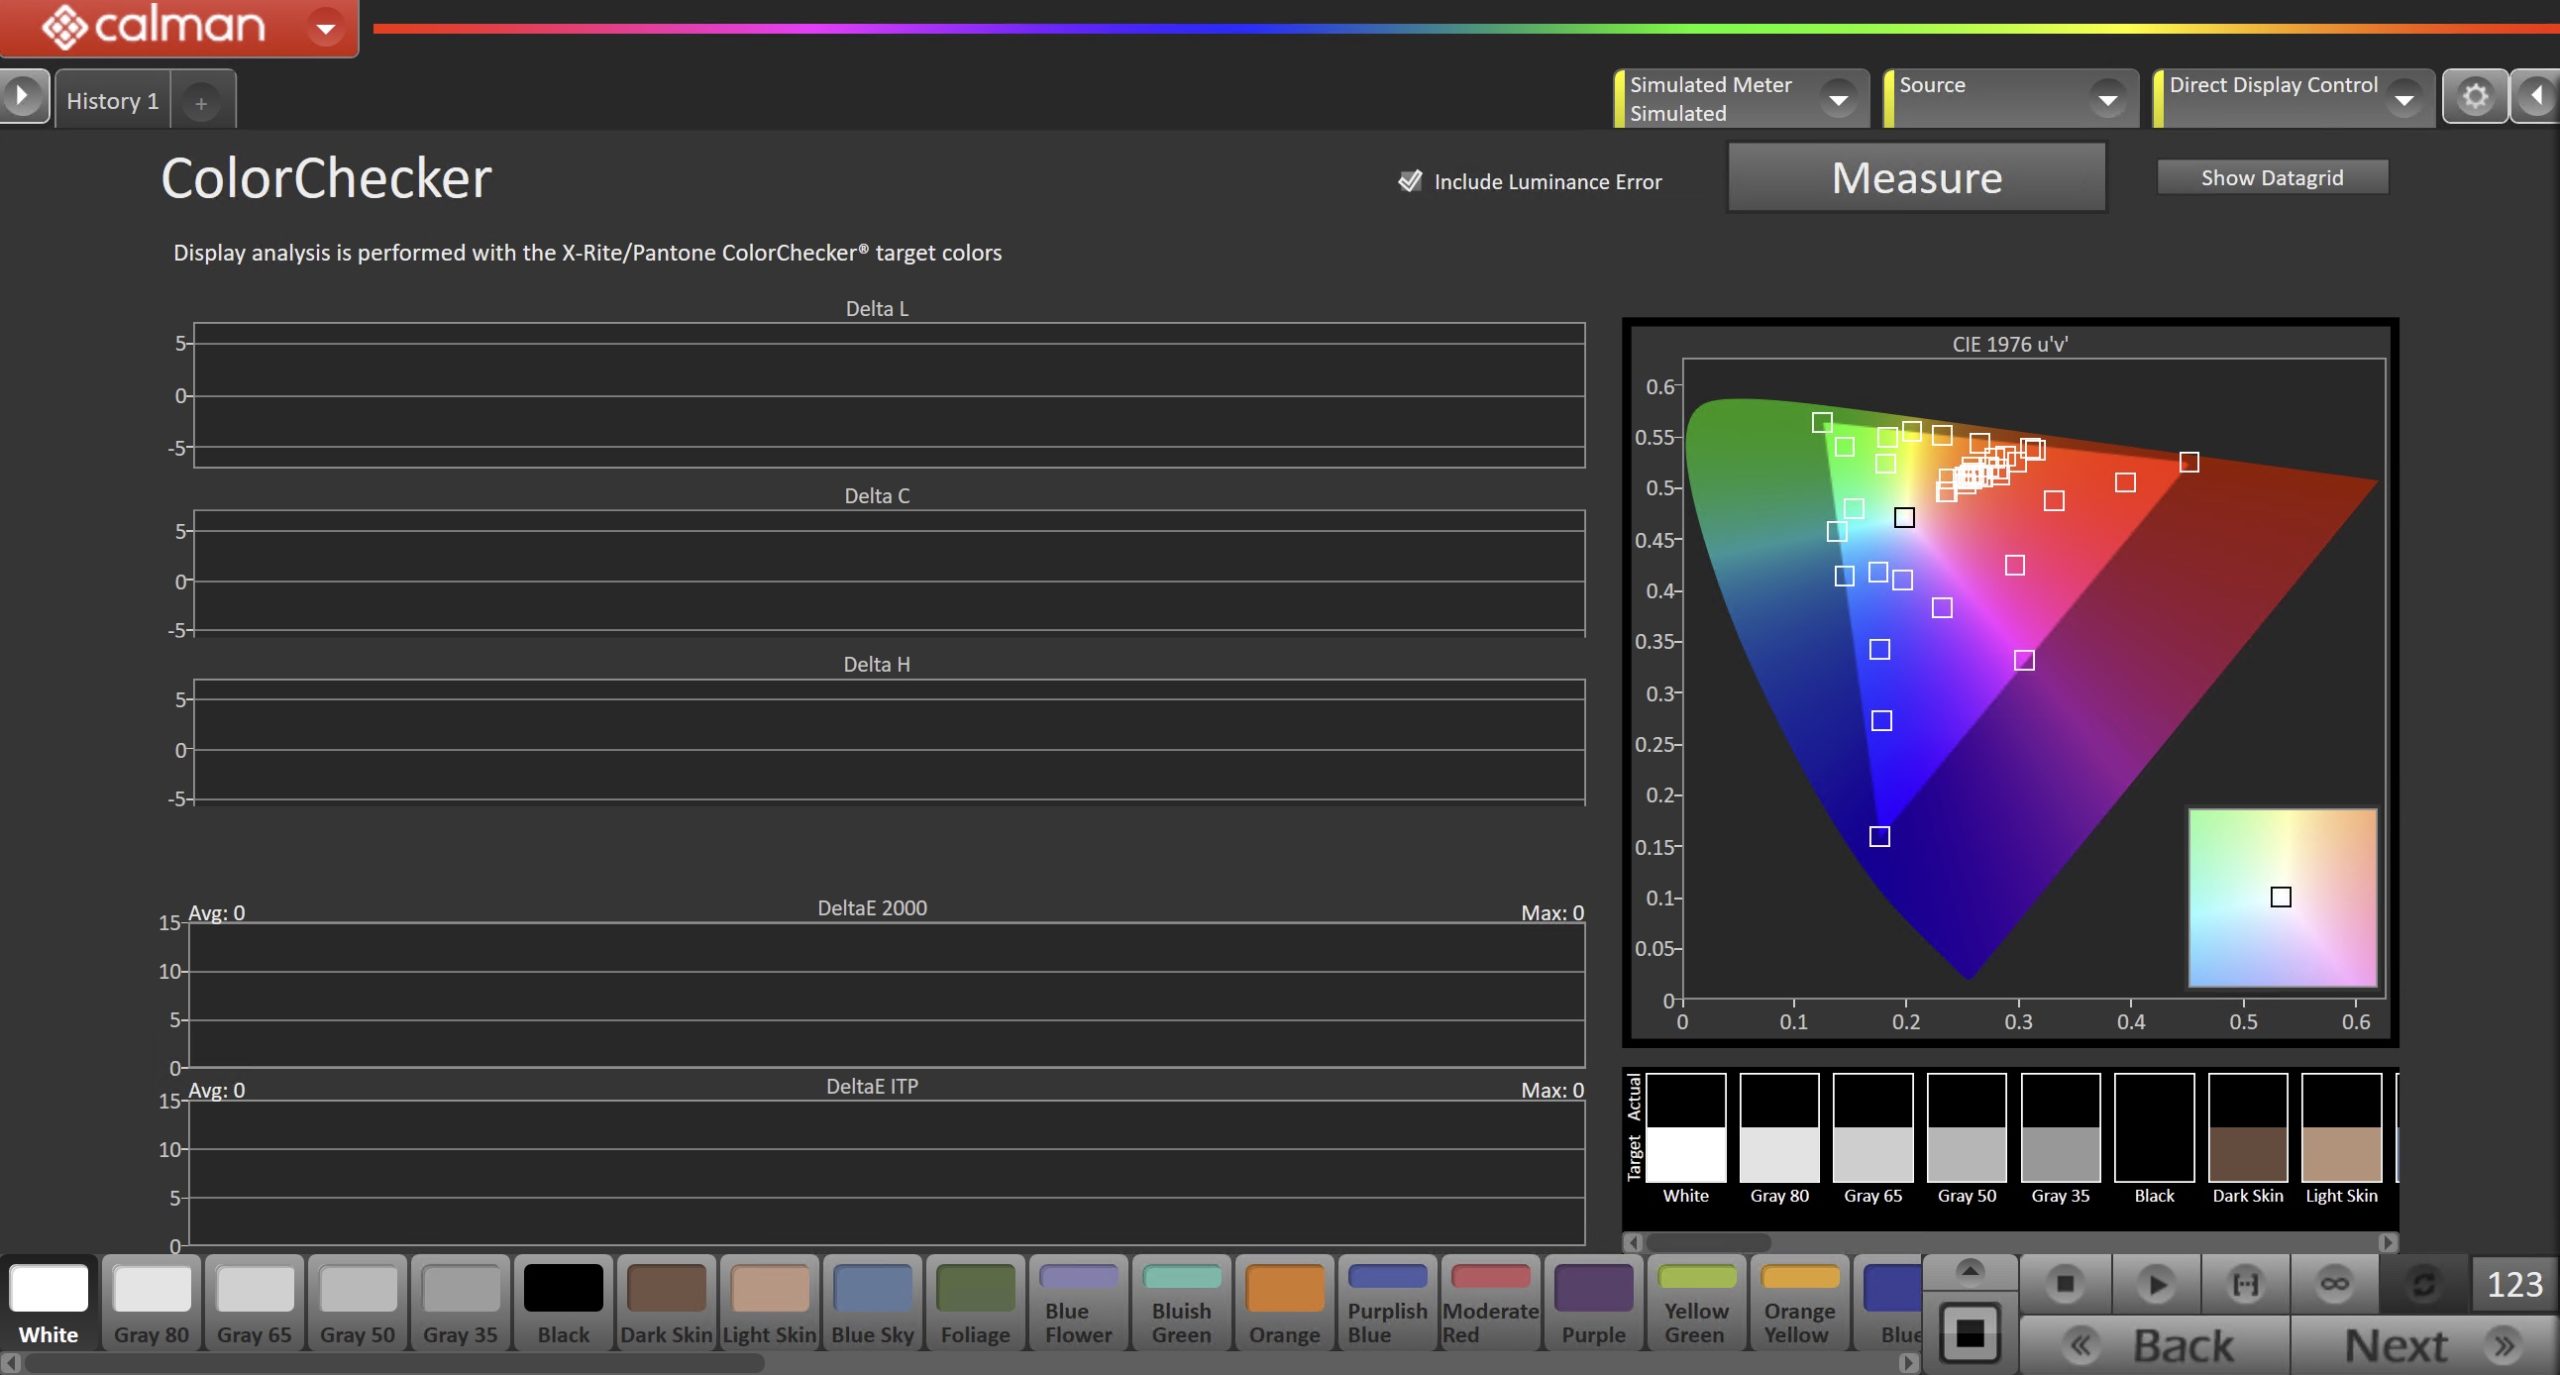Add a new history tab

(x=201, y=103)
